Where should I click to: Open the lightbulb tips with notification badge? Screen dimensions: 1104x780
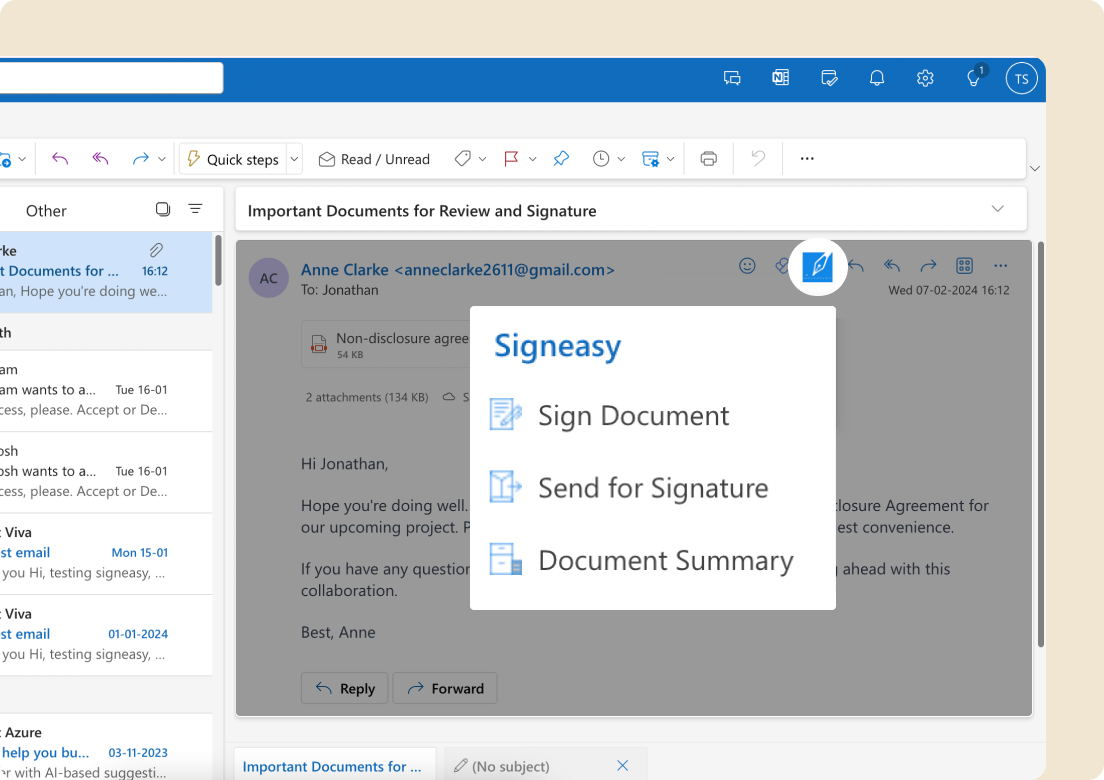coord(973,78)
